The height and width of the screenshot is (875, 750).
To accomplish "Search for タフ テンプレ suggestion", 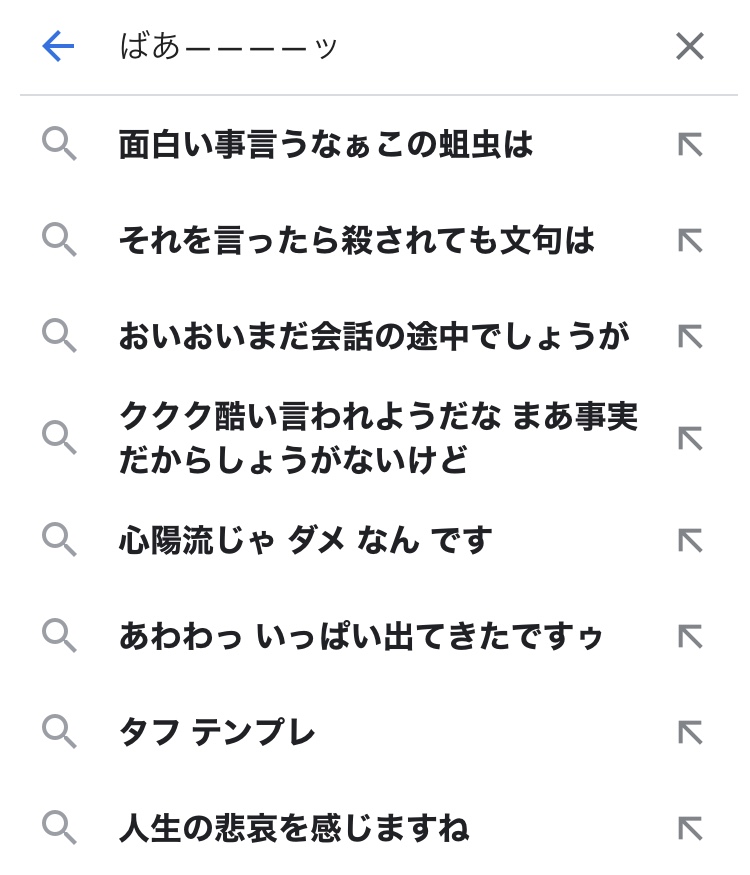I will tap(217, 733).
